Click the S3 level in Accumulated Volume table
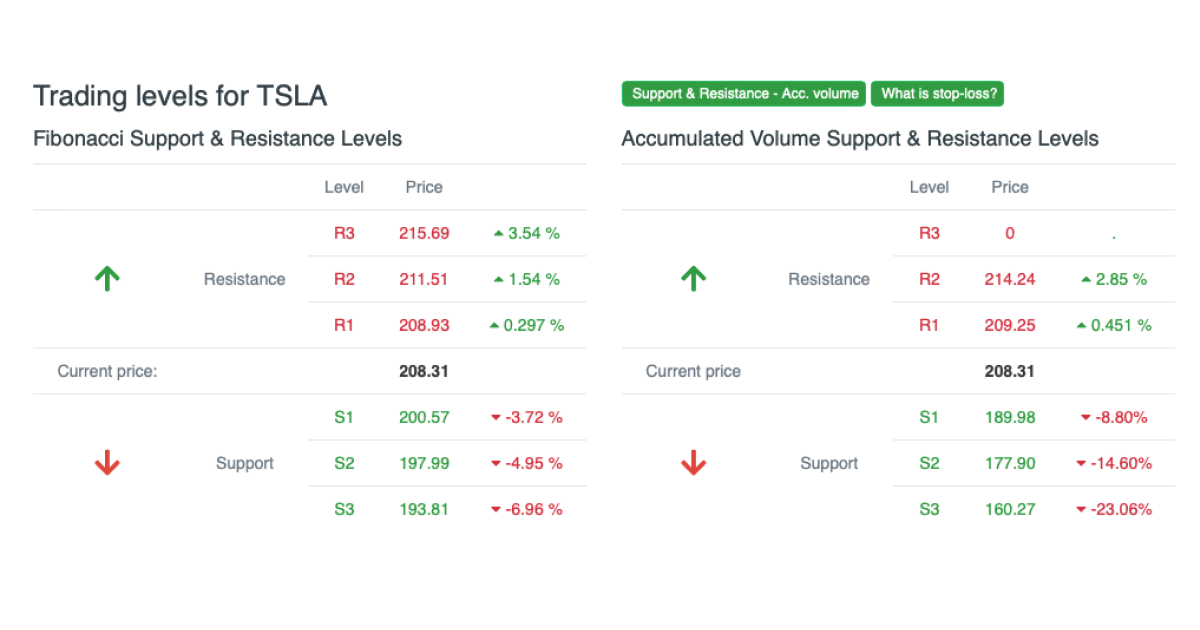This screenshot has width=1200, height=630. point(929,509)
